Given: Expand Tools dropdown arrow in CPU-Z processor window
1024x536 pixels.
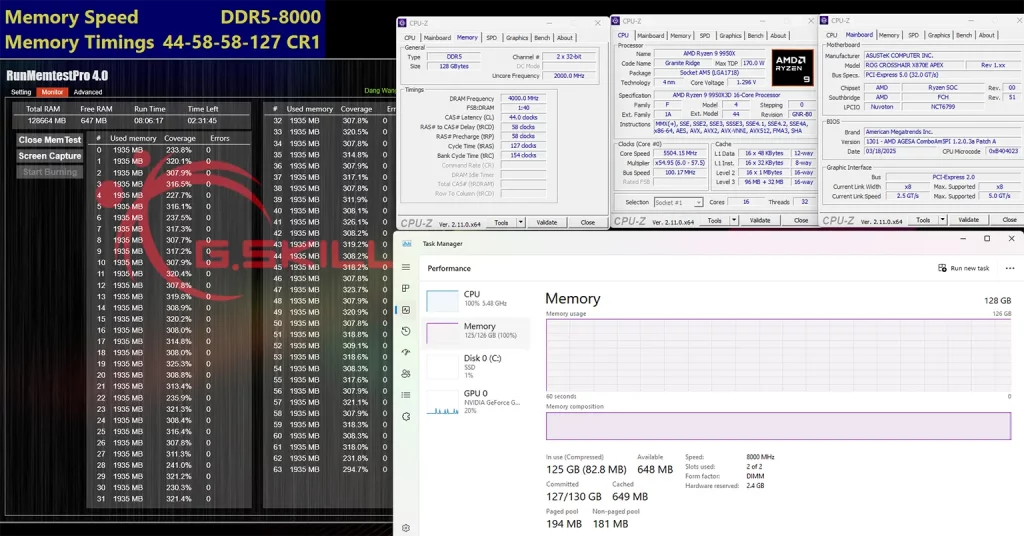Looking at the screenshot, I should pos(734,221).
